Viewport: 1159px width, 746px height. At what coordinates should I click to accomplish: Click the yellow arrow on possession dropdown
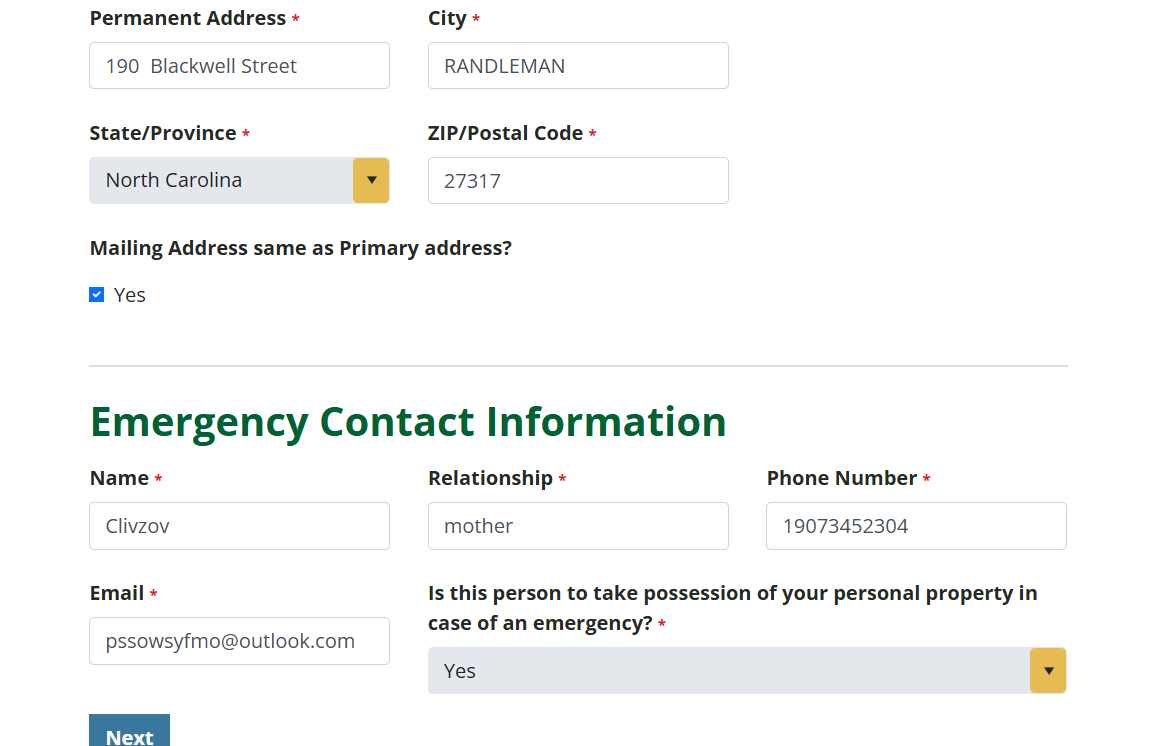(x=1048, y=670)
